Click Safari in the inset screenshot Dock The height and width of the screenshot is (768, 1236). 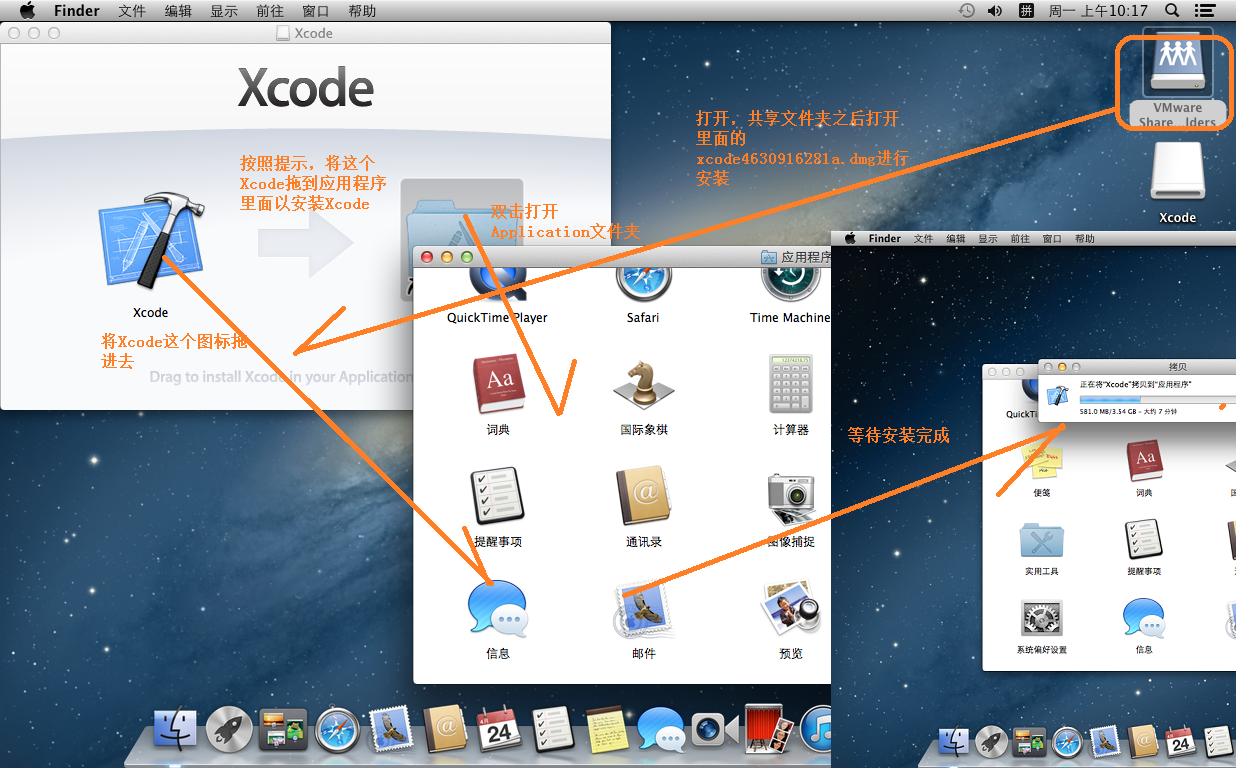[1067, 741]
